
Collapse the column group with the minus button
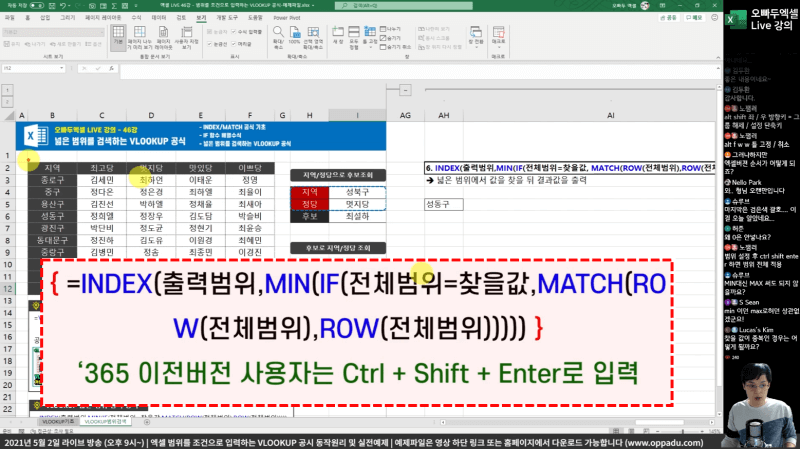pyautogui.click(x=405, y=90)
